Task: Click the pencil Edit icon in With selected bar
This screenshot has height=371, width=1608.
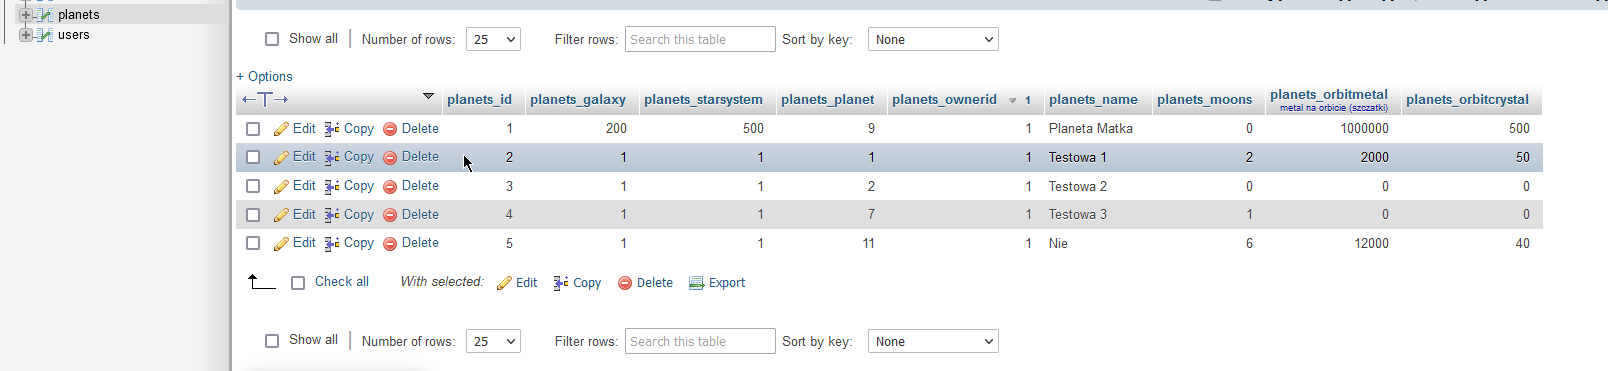Action: click(505, 283)
